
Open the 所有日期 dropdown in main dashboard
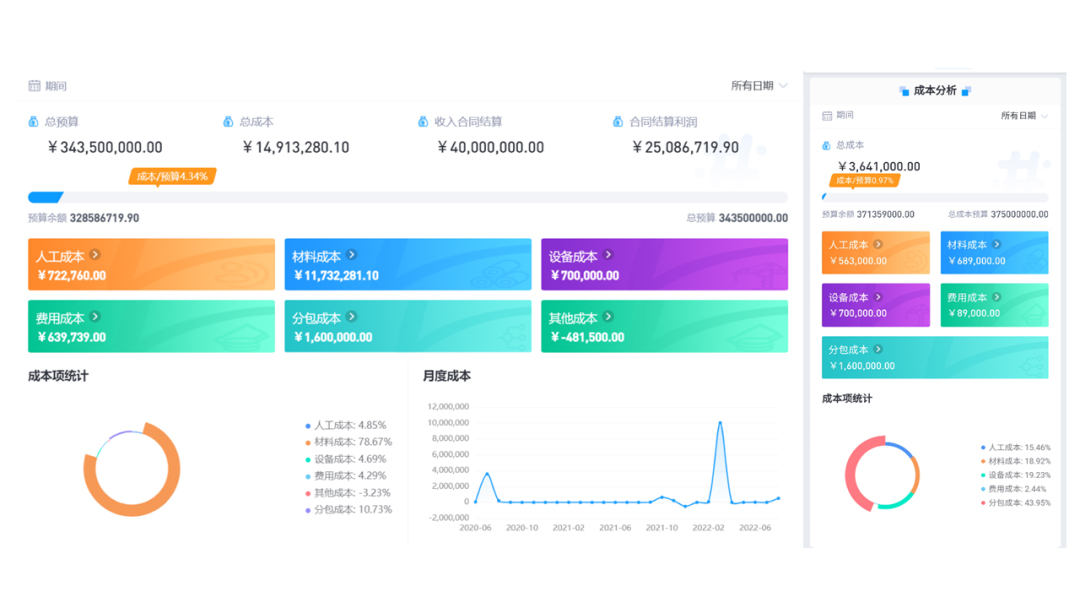pyautogui.click(x=759, y=86)
